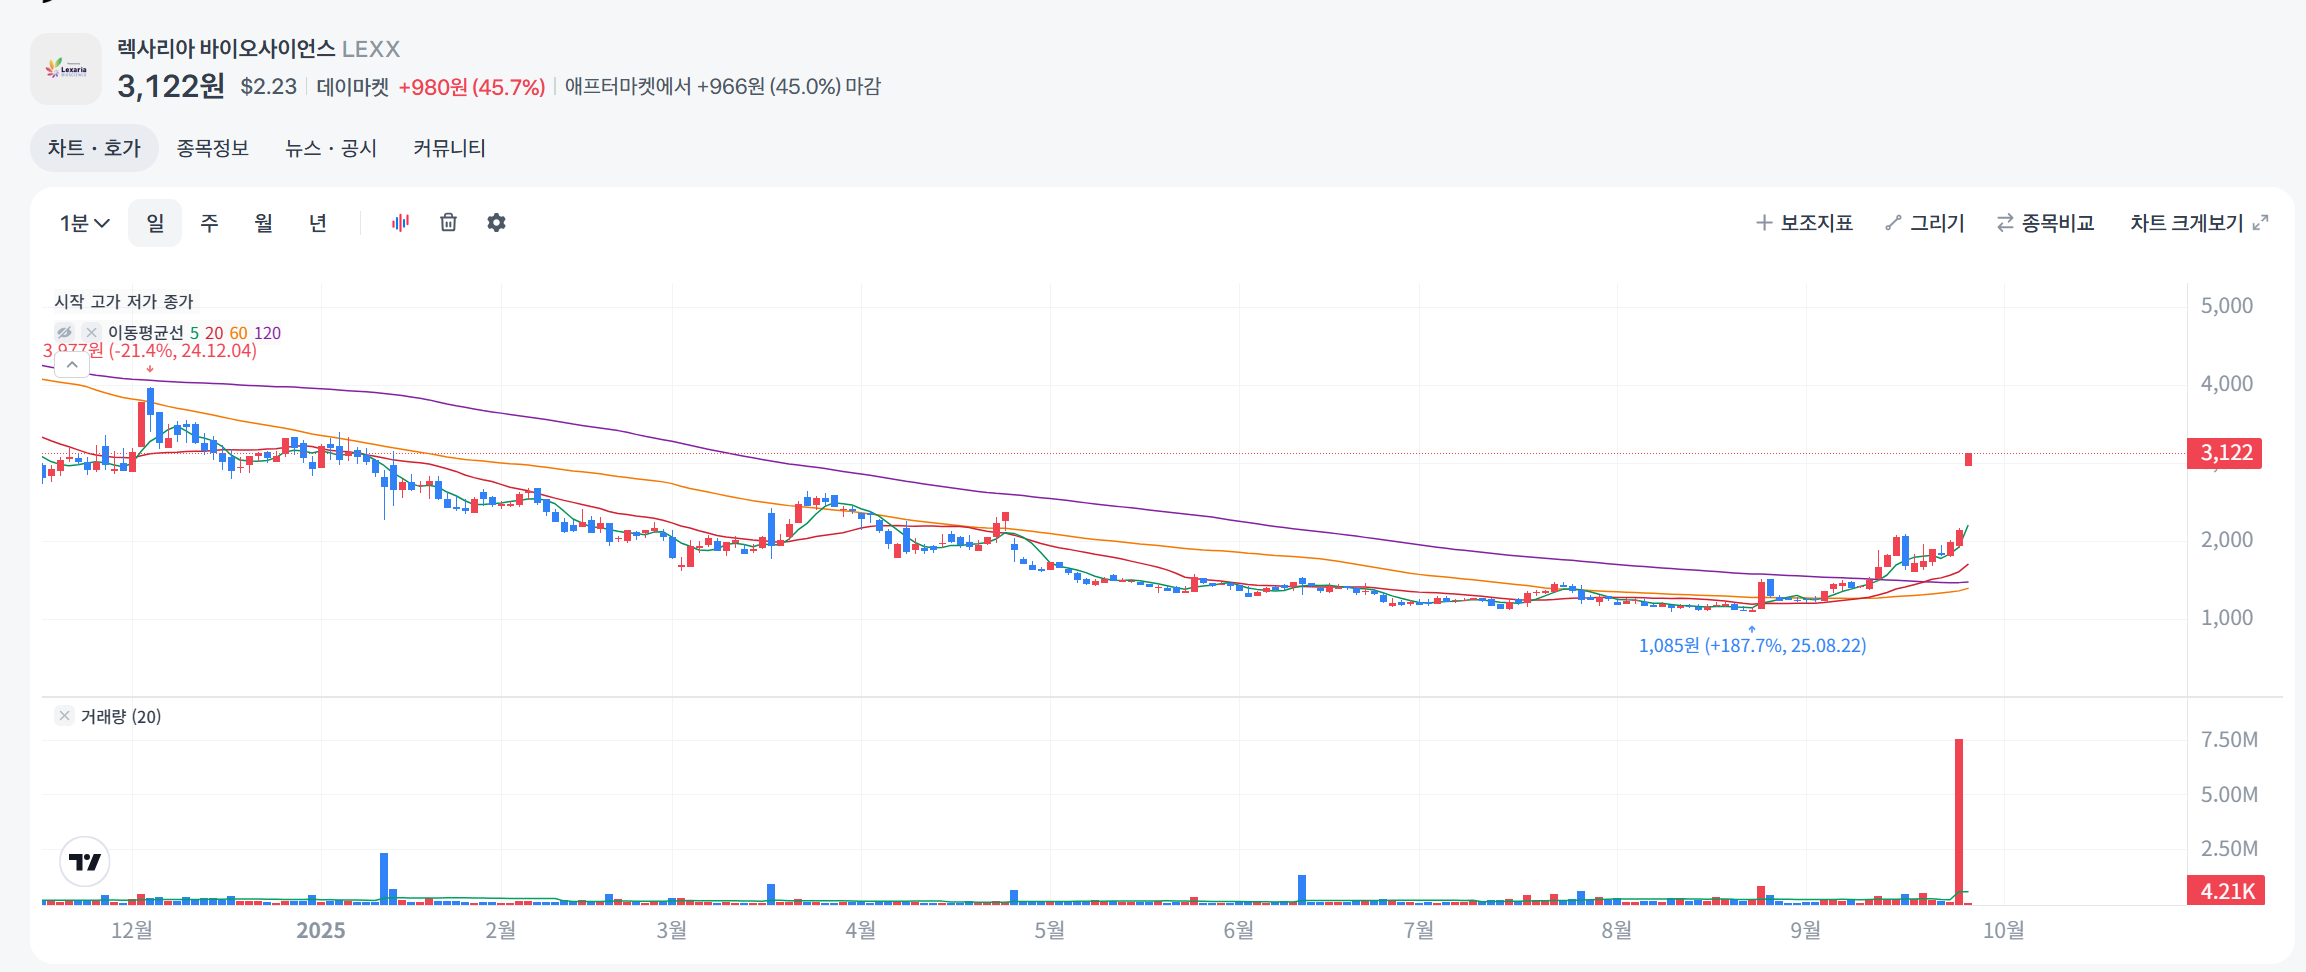Remove the 이동평균선 indicator with X

(91, 333)
